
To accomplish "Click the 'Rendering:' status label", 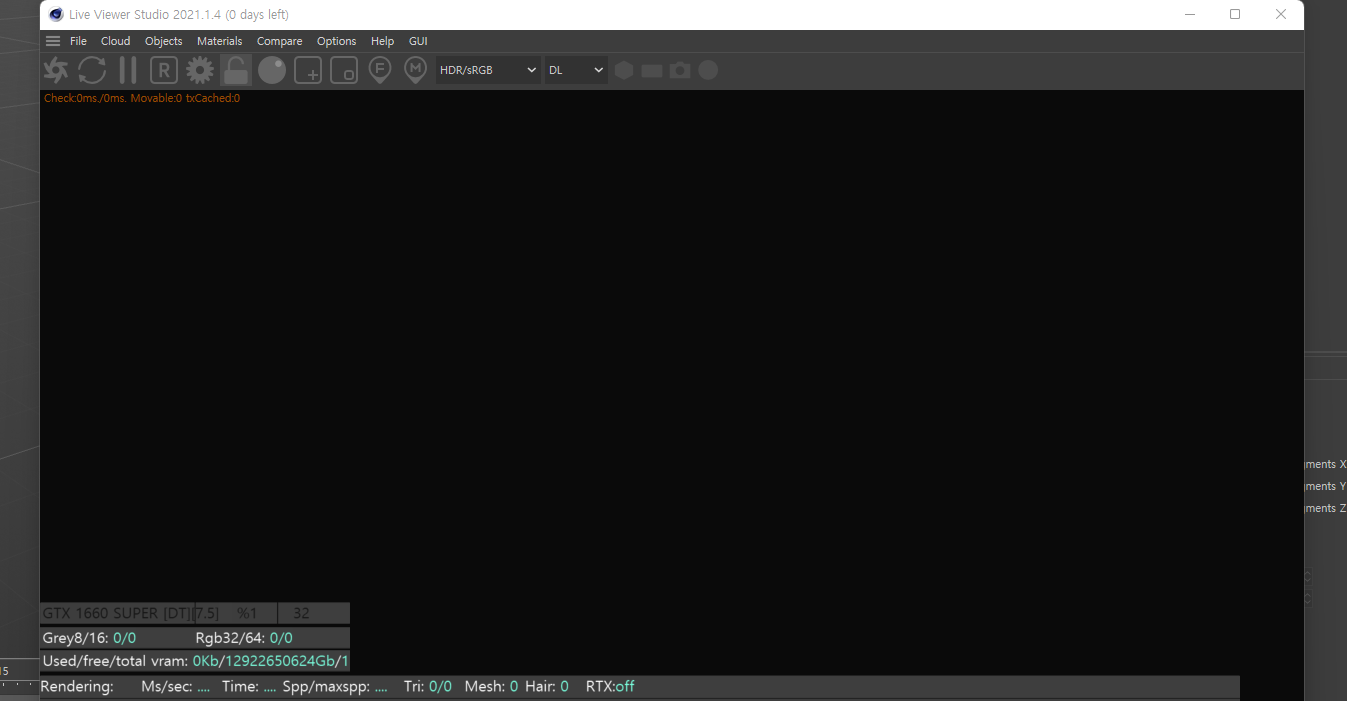I will (x=77, y=687).
